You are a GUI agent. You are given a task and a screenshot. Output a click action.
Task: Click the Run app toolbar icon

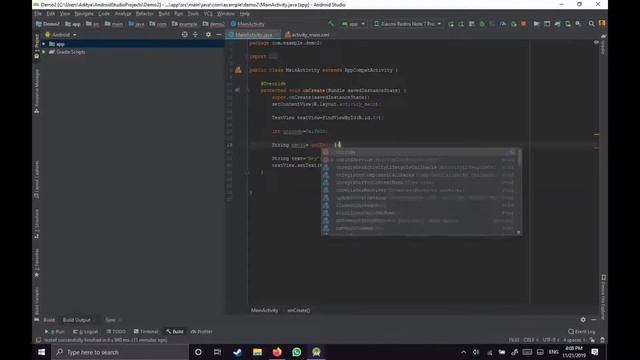point(451,24)
